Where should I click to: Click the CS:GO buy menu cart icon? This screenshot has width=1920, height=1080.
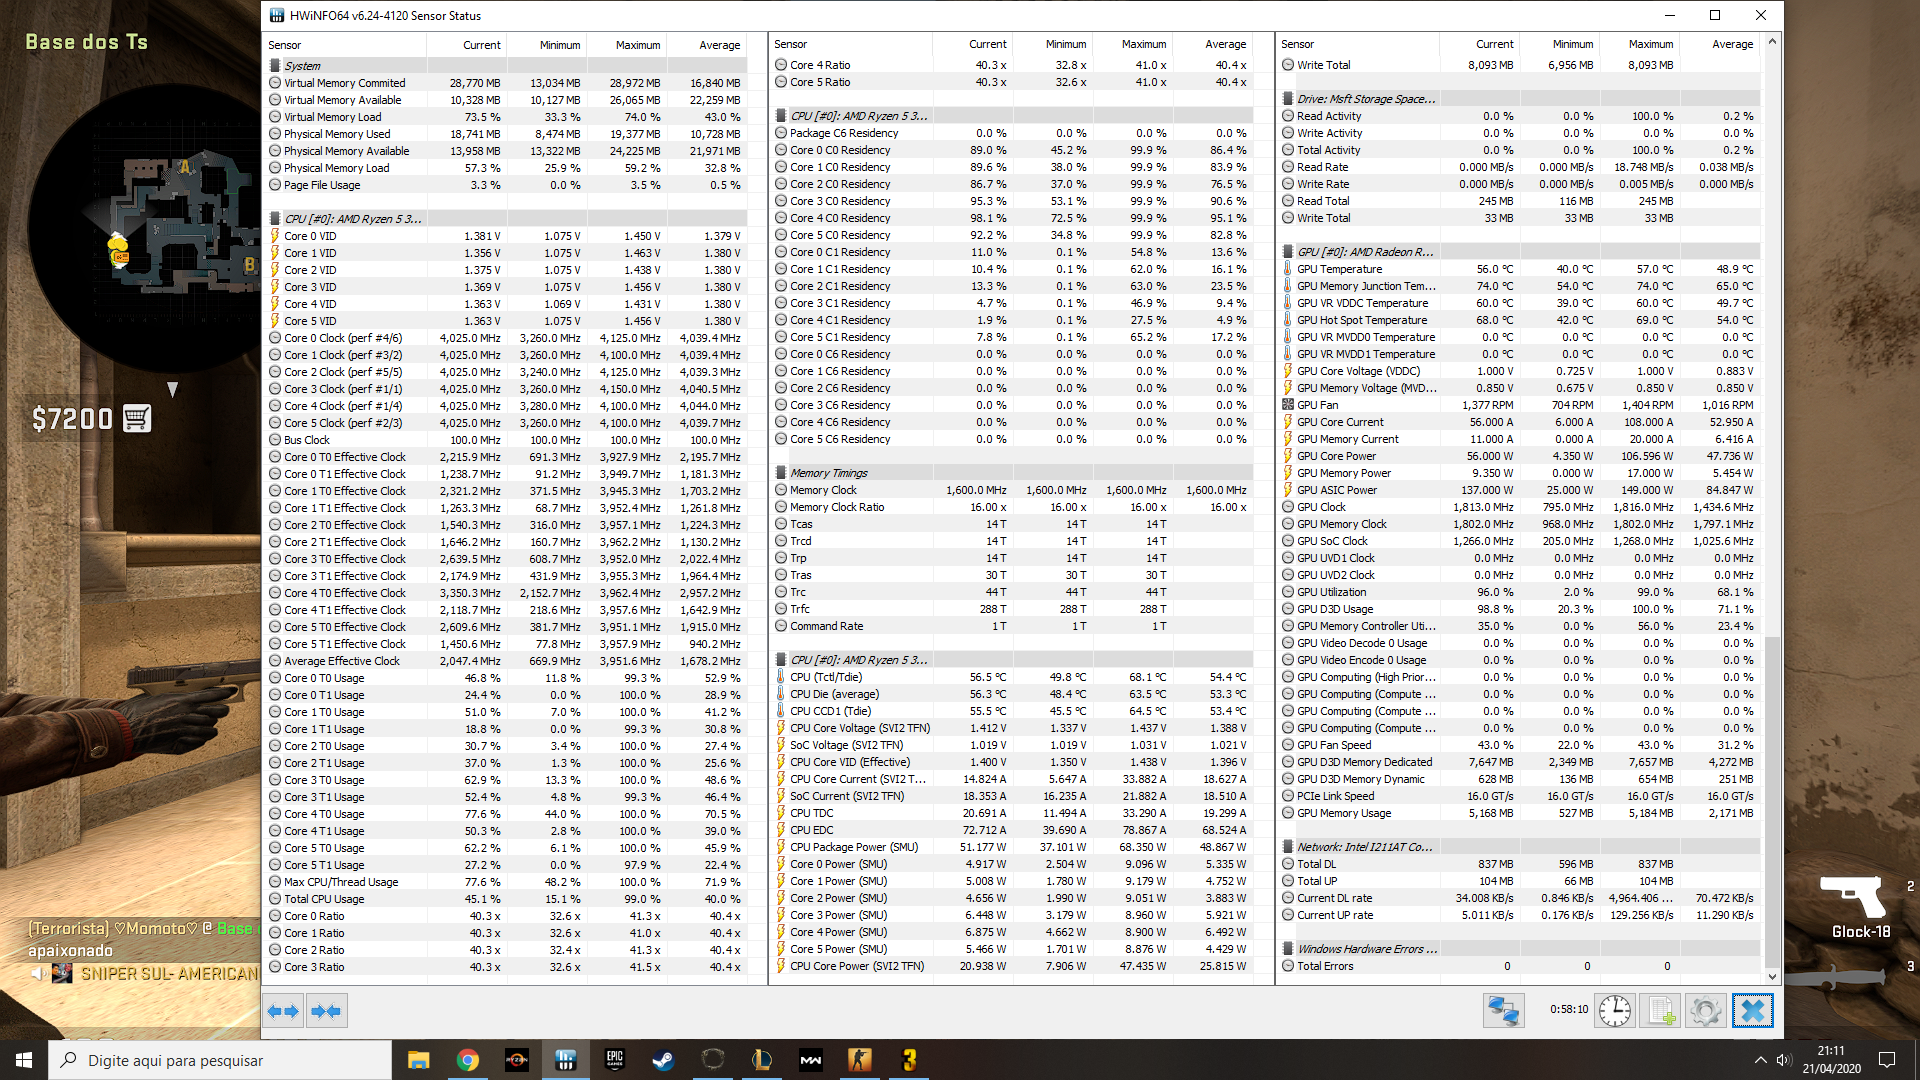point(137,418)
